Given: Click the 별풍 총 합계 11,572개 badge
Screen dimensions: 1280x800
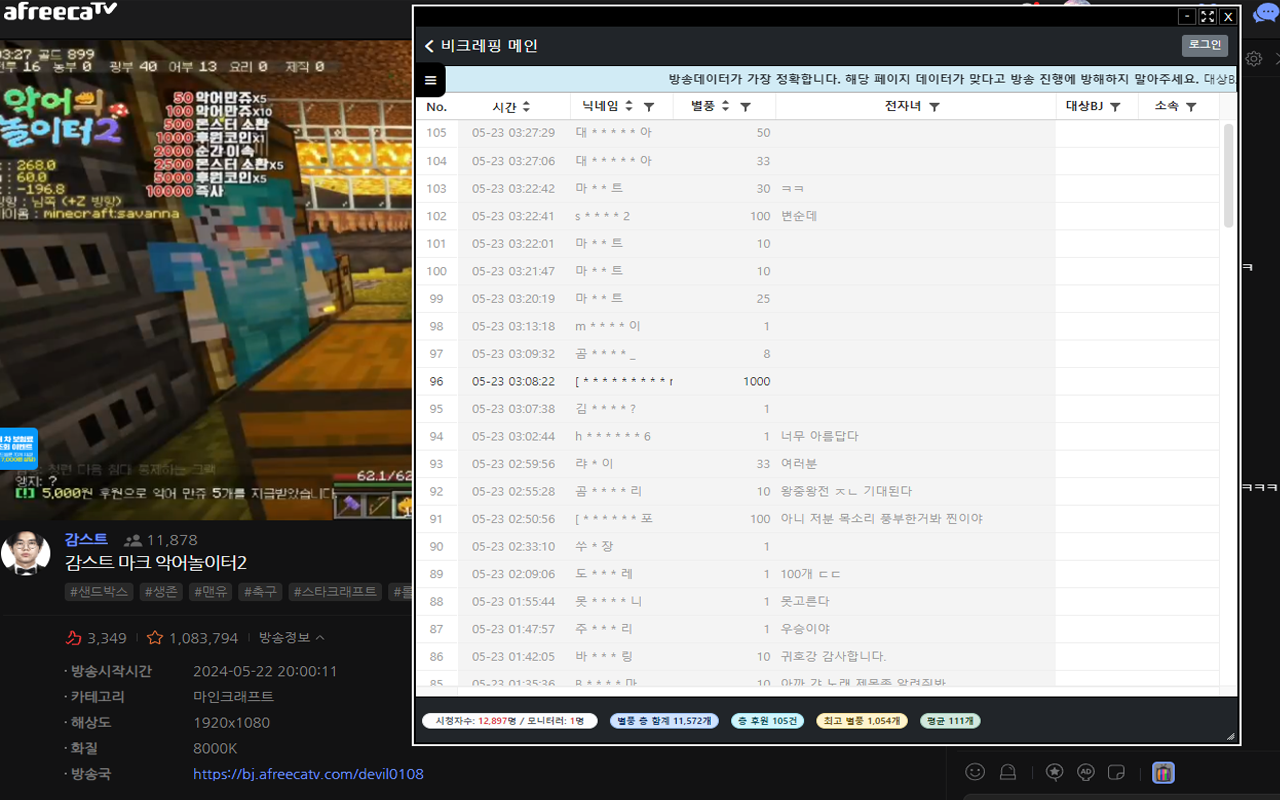Looking at the screenshot, I should pyautogui.click(x=664, y=721).
